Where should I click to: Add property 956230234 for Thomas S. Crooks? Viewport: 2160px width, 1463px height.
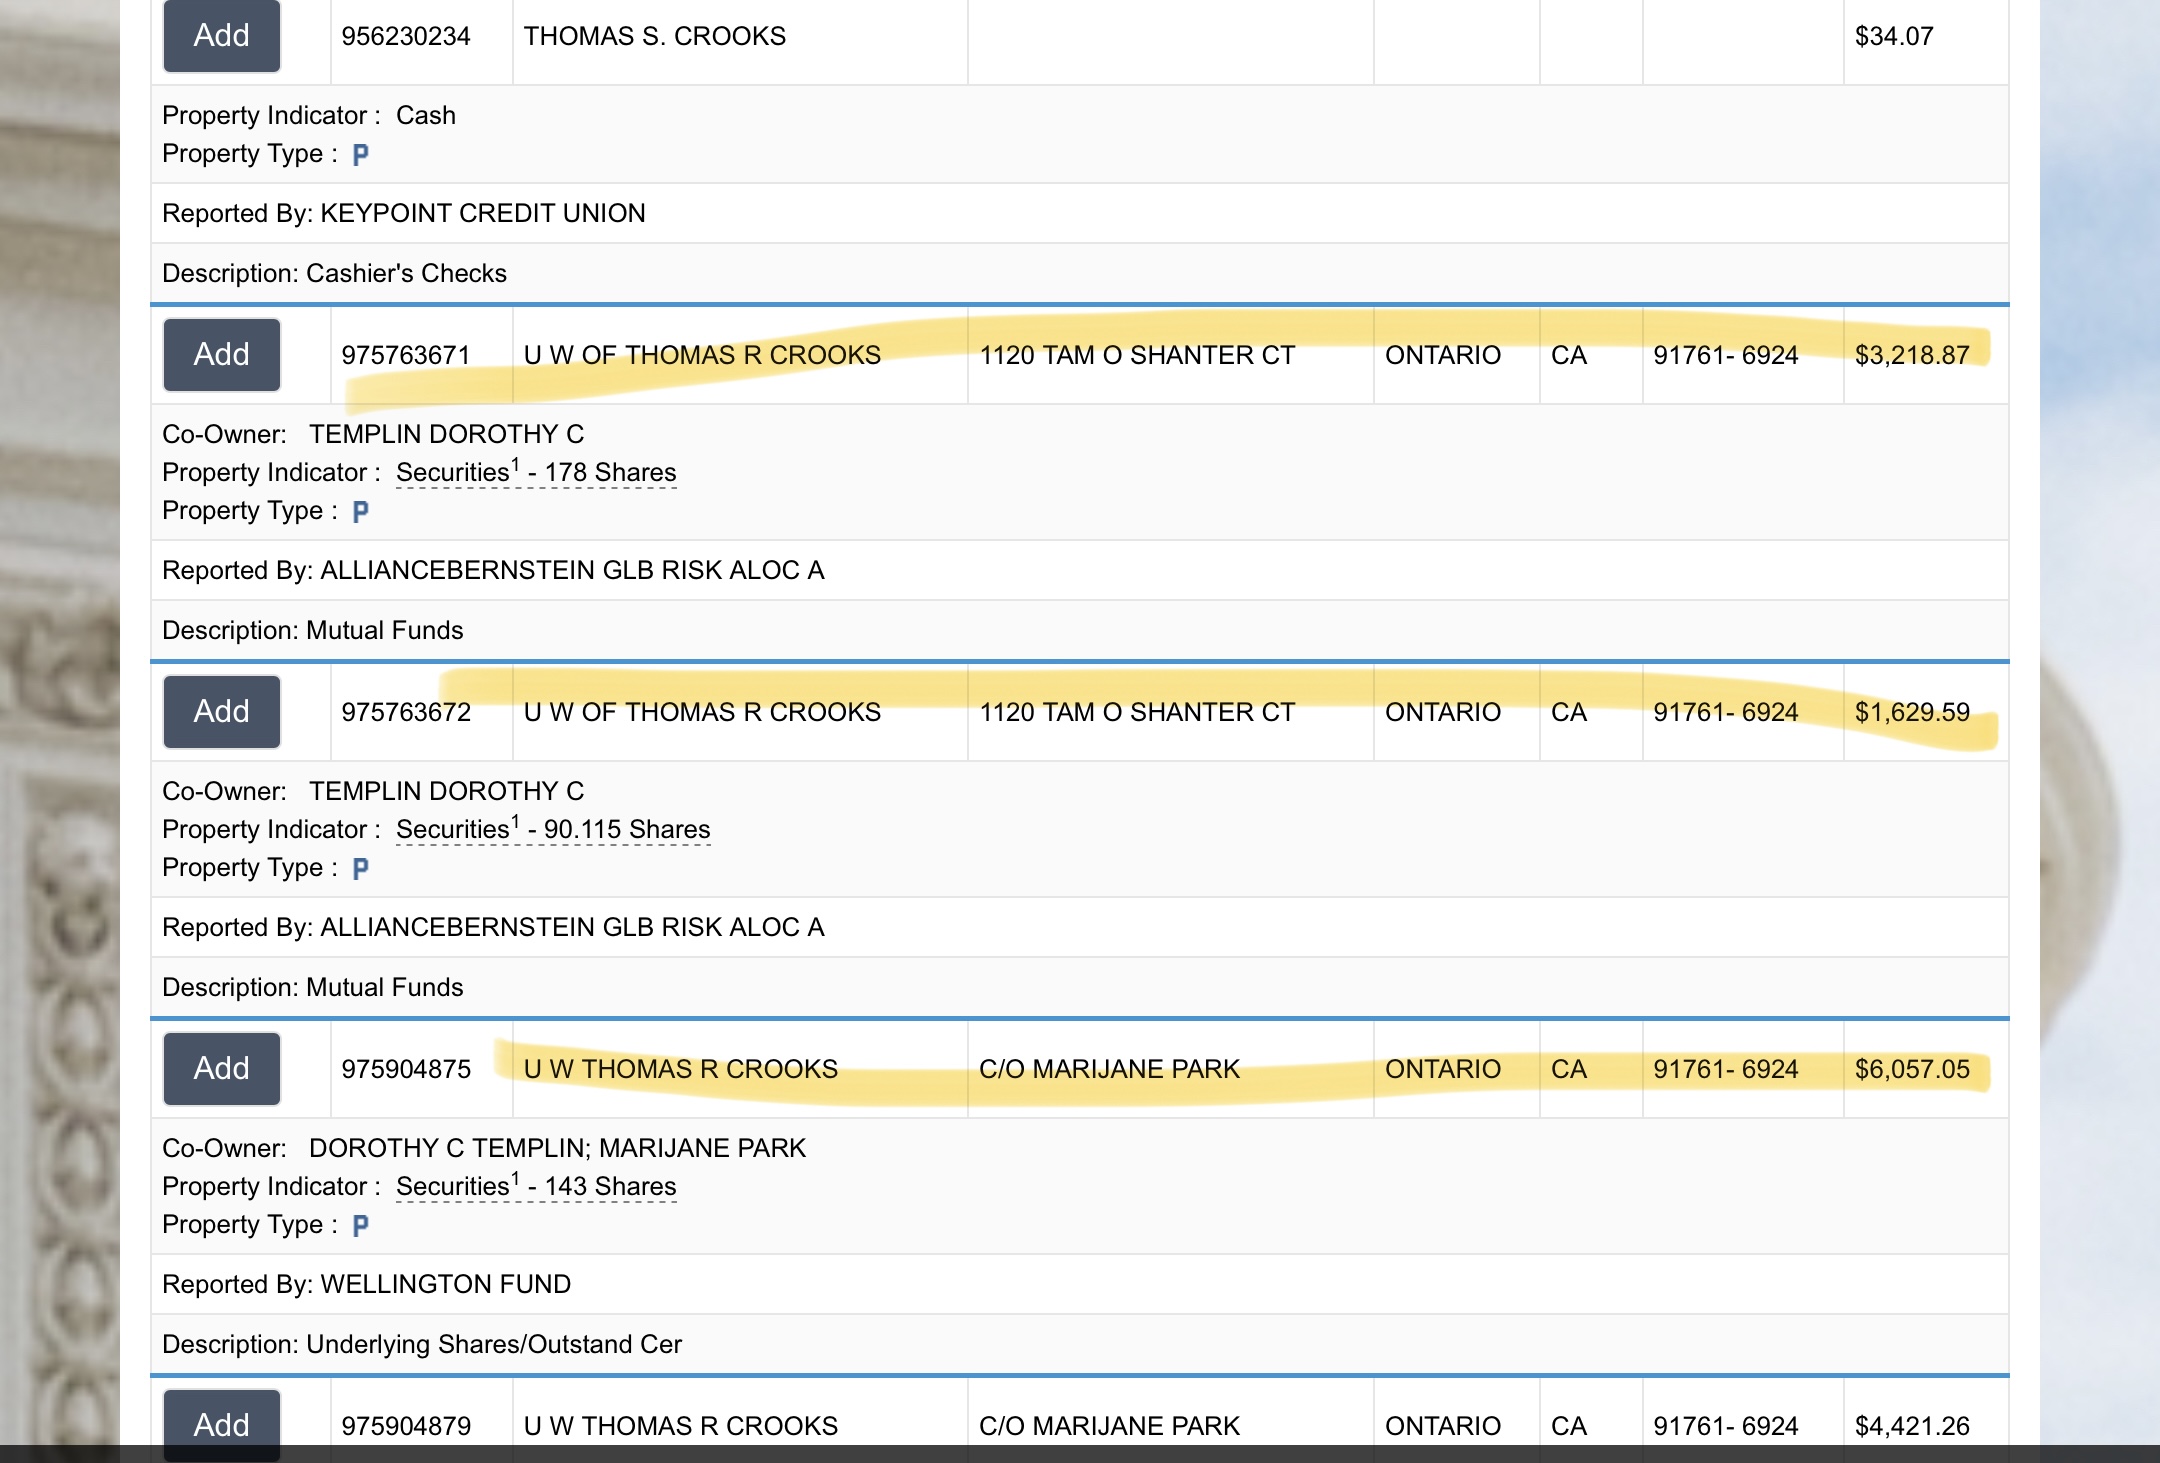(222, 35)
